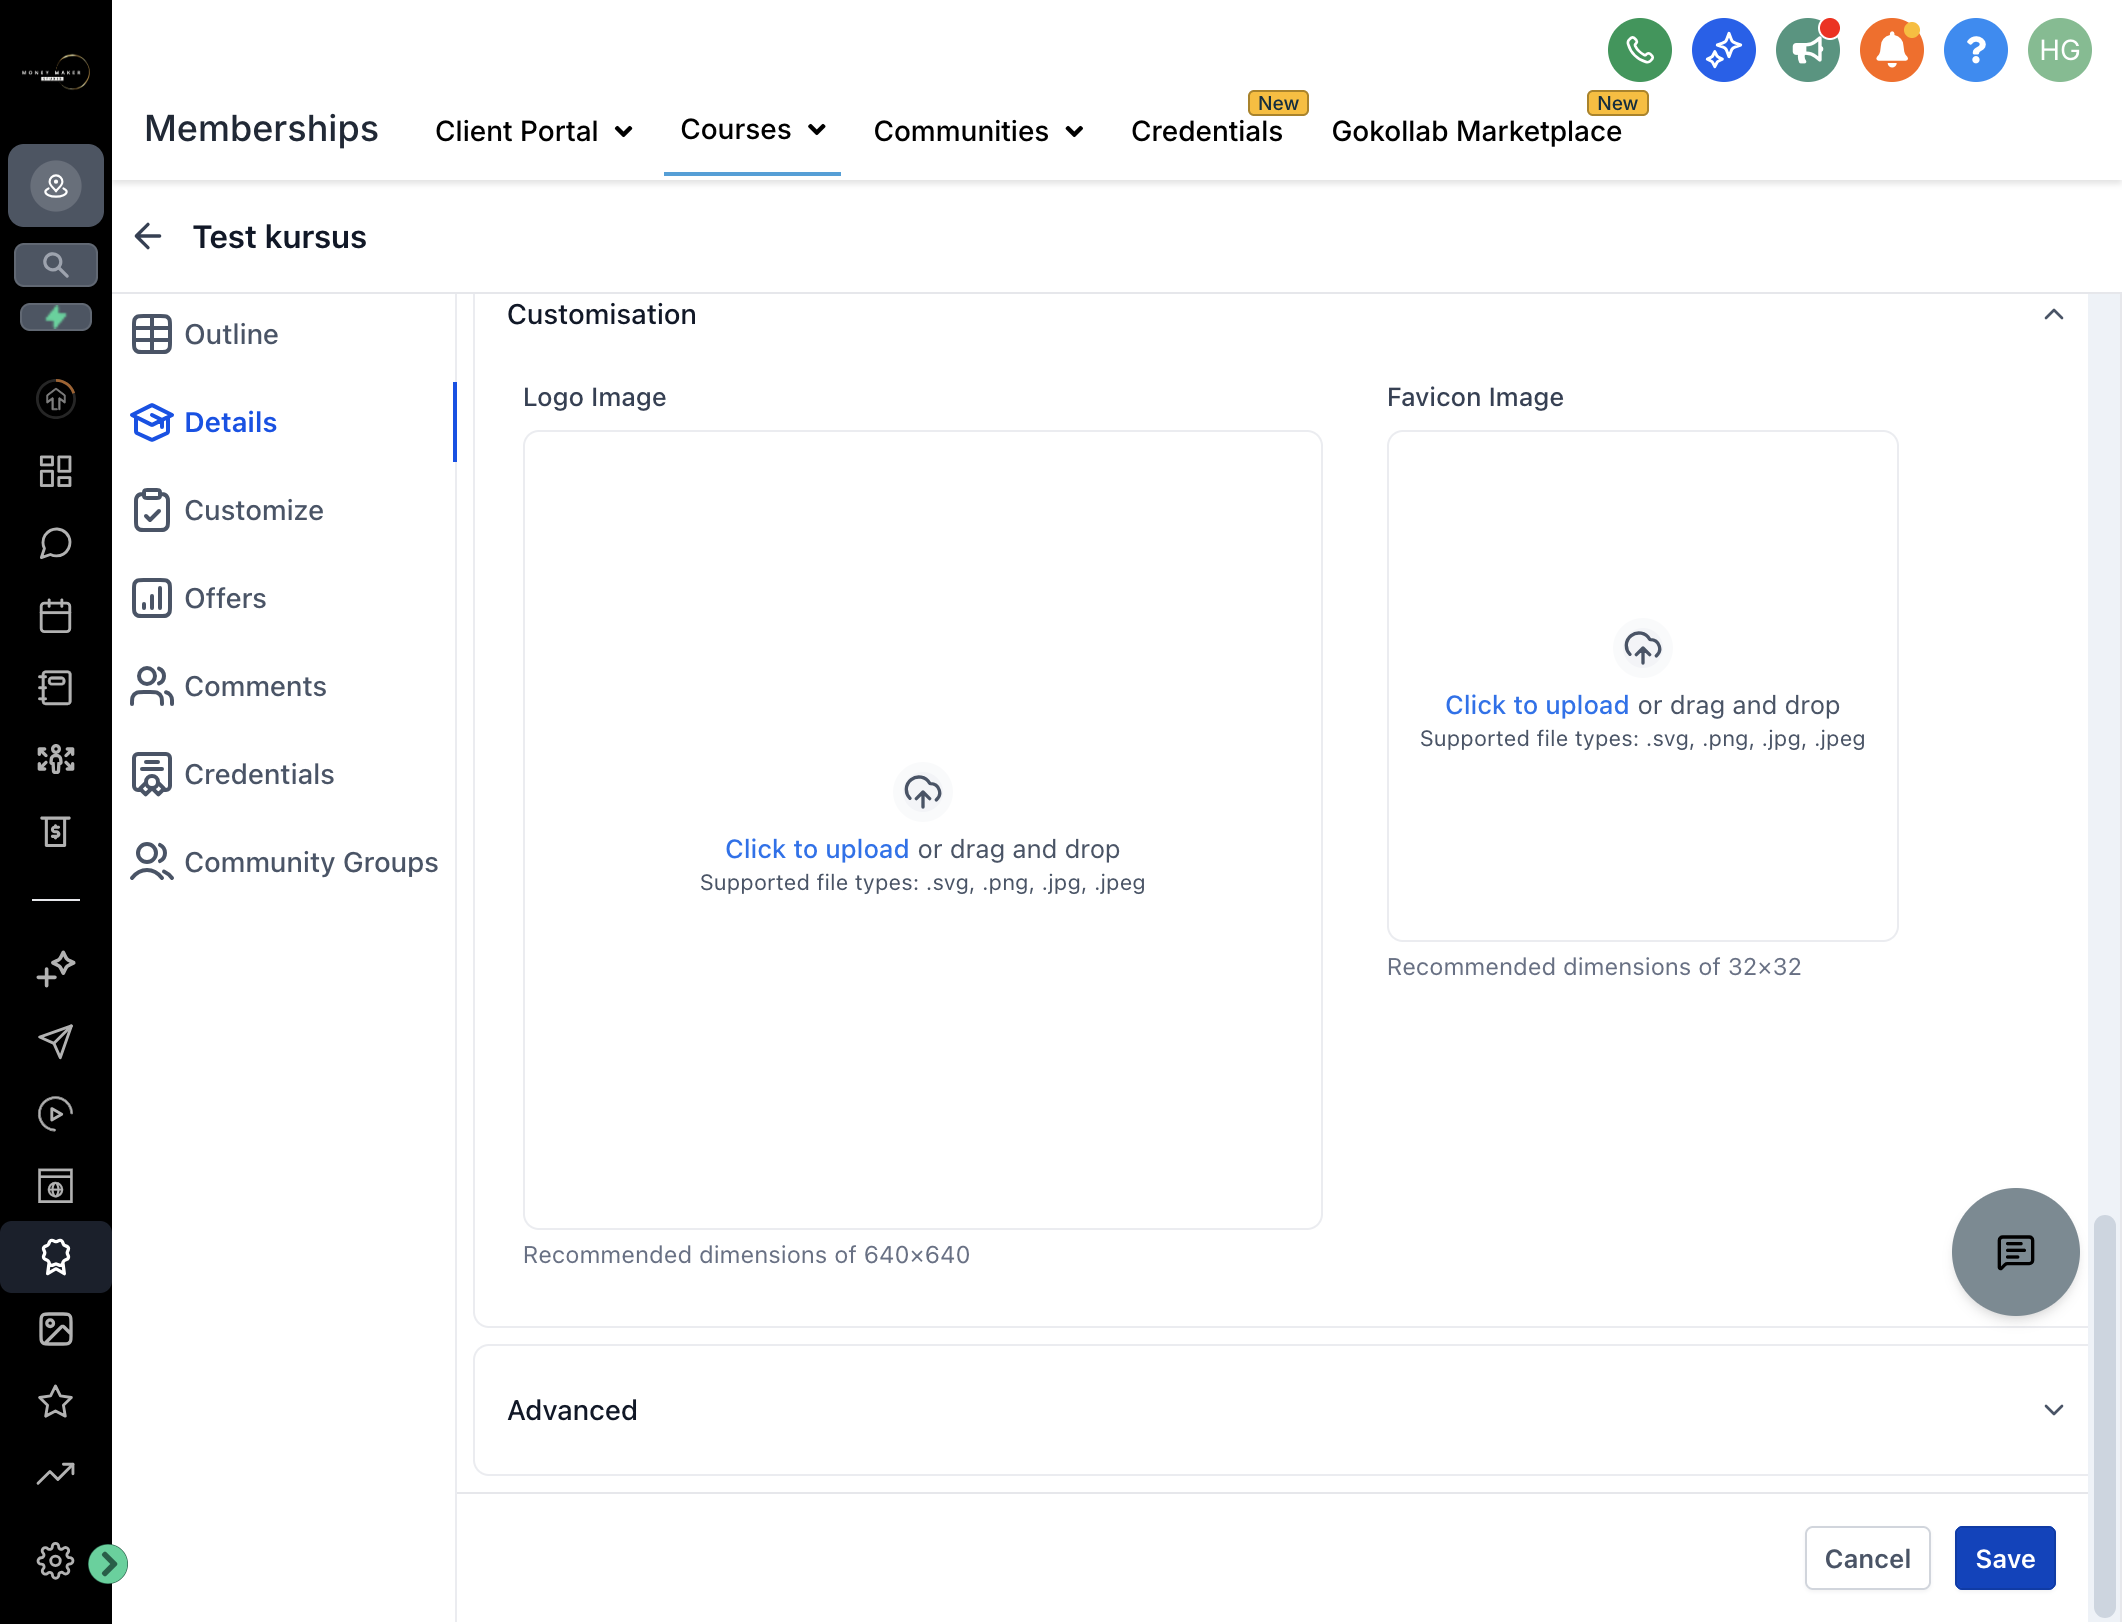Open the chat bubble conversations sidebar icon
Image resolution: width=2122 pixels, height=1624 pixels.
[x=56, y=543]
